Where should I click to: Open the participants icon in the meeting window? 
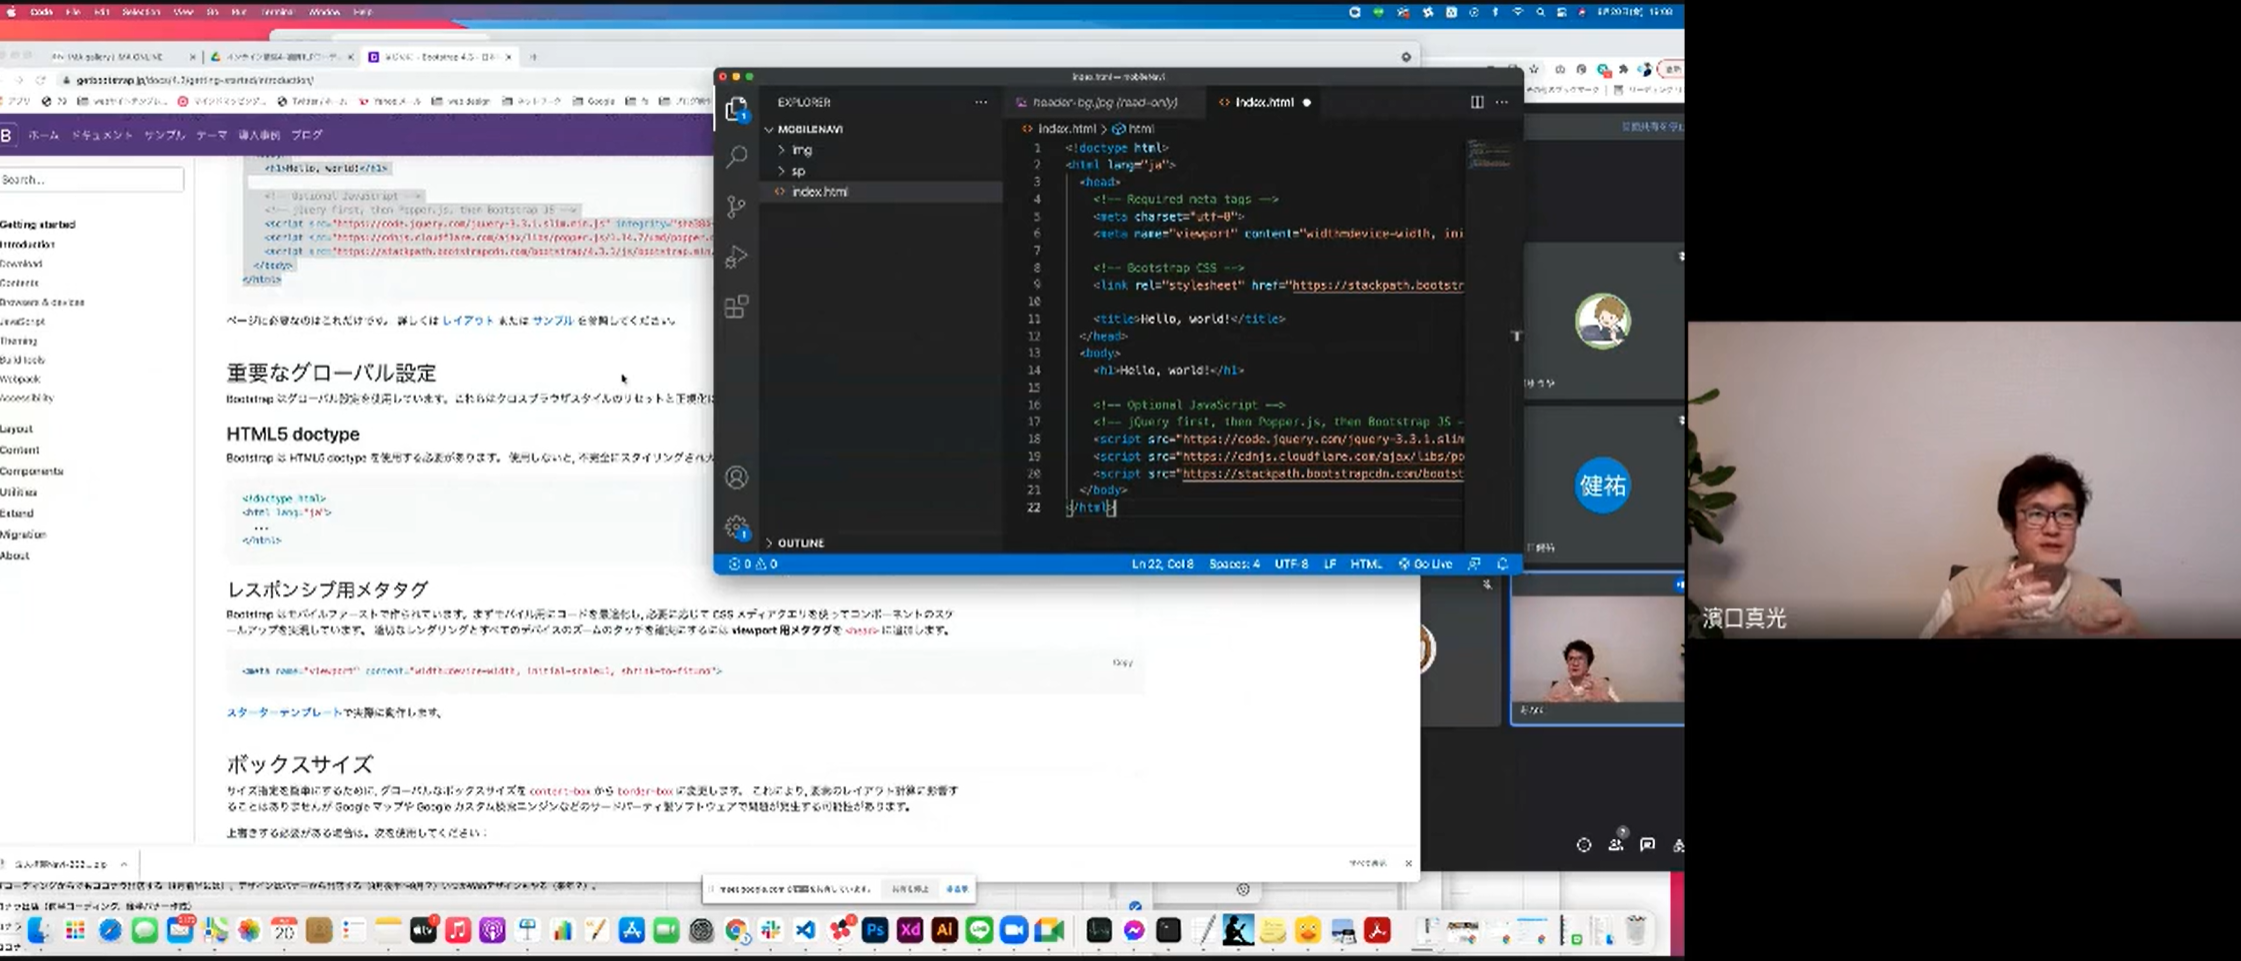pos(1616,844)
